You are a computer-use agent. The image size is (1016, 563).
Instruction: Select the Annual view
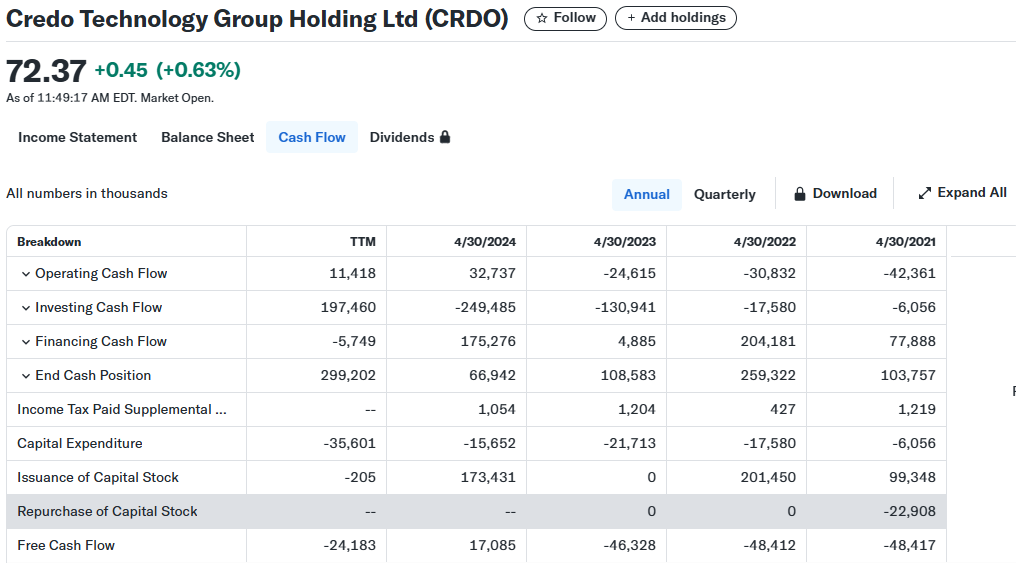click(647, 194)
